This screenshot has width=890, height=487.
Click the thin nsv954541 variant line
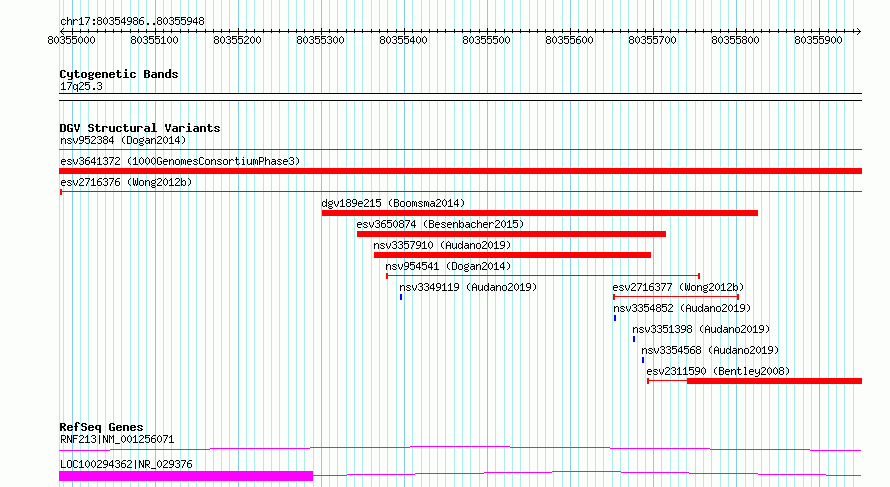(543, 276)
